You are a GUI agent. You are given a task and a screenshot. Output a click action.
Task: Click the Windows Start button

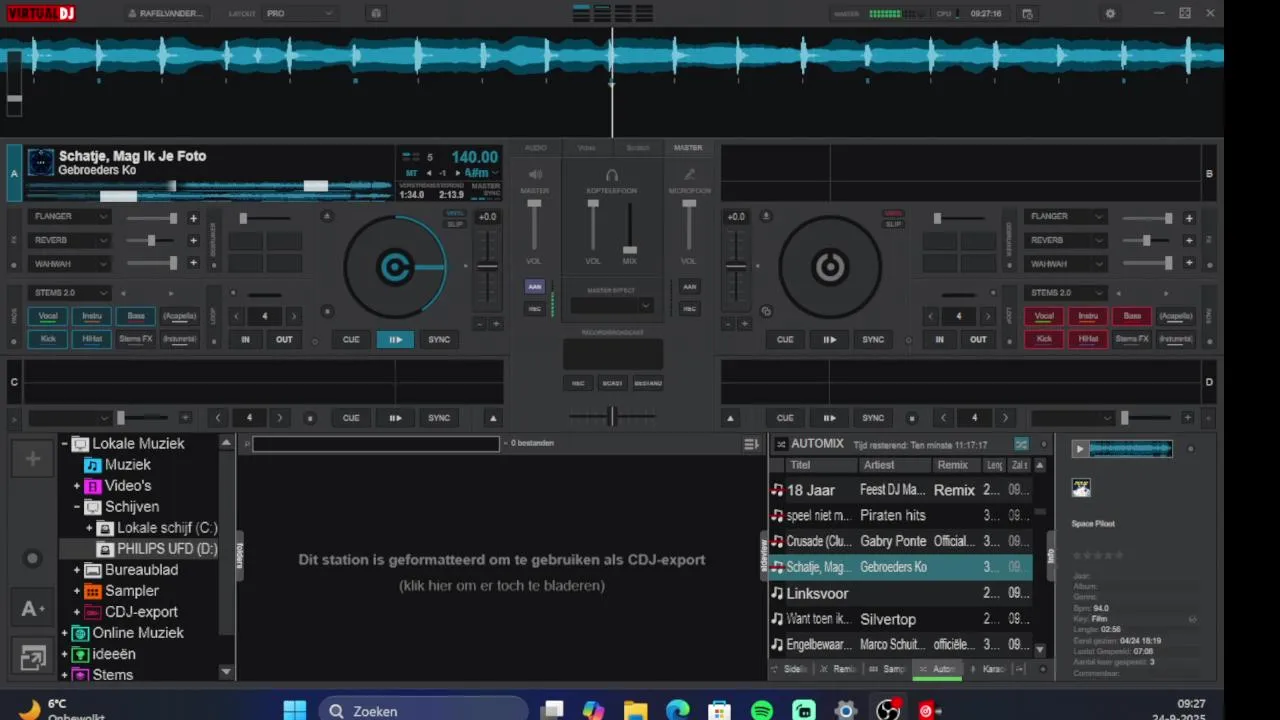[295, 710]
